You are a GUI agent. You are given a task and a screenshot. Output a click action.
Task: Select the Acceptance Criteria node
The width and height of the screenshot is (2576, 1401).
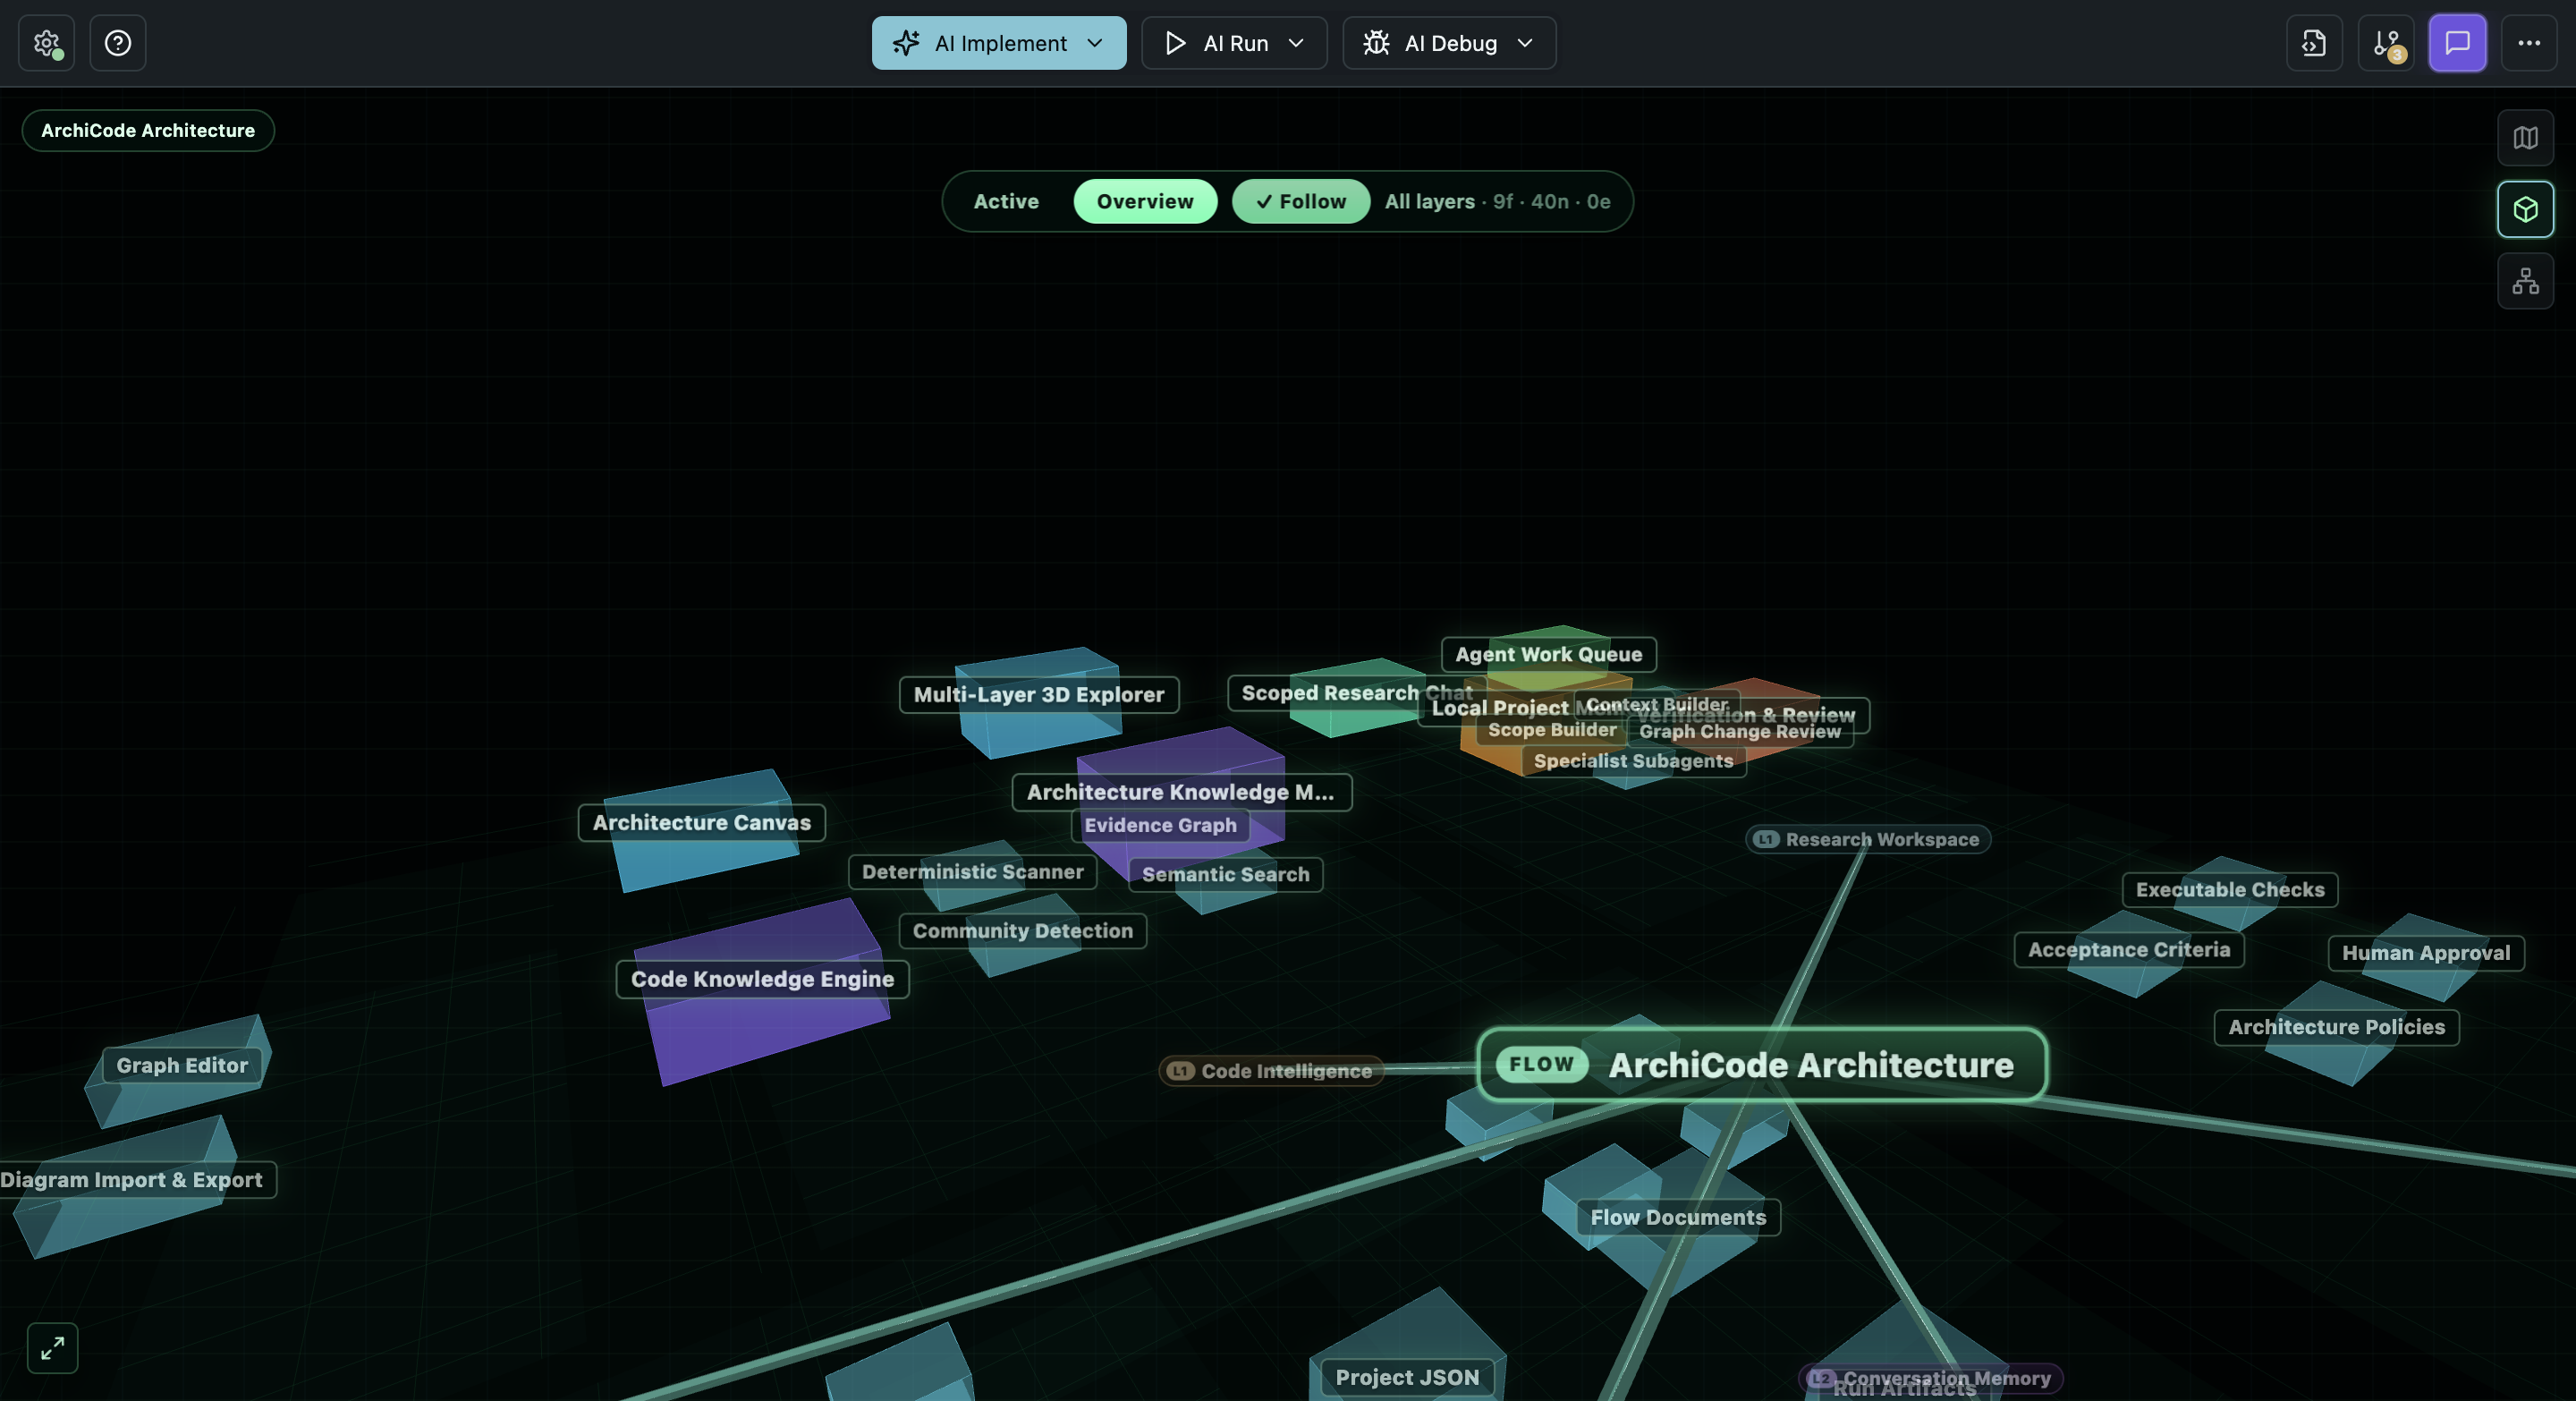coord(2129,950)
